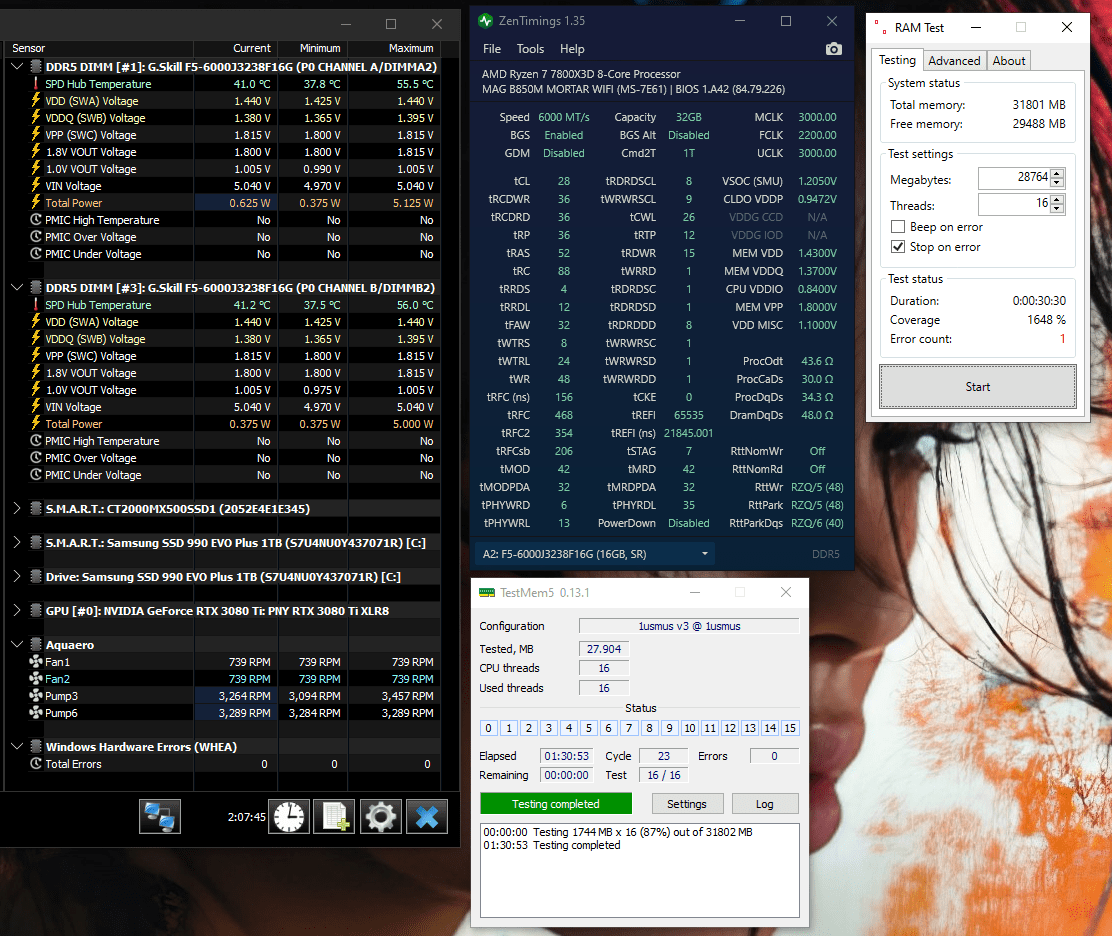Uncheck the Stop on error checkbox

898,247
